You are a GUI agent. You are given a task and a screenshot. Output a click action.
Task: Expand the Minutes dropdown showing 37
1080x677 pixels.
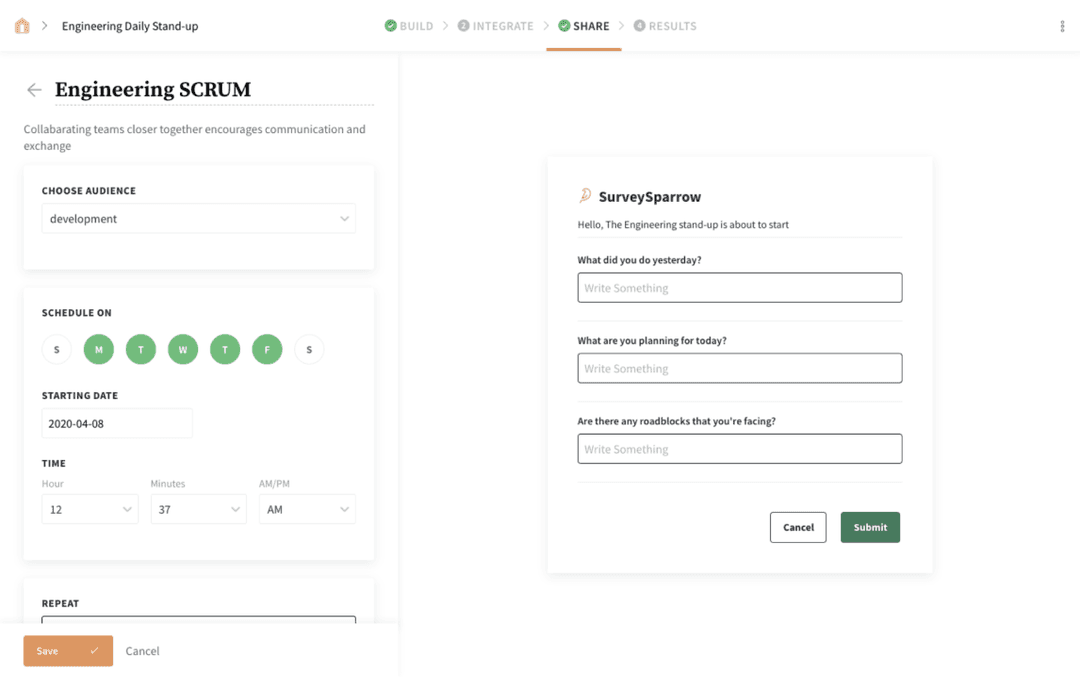coord(198,509)
